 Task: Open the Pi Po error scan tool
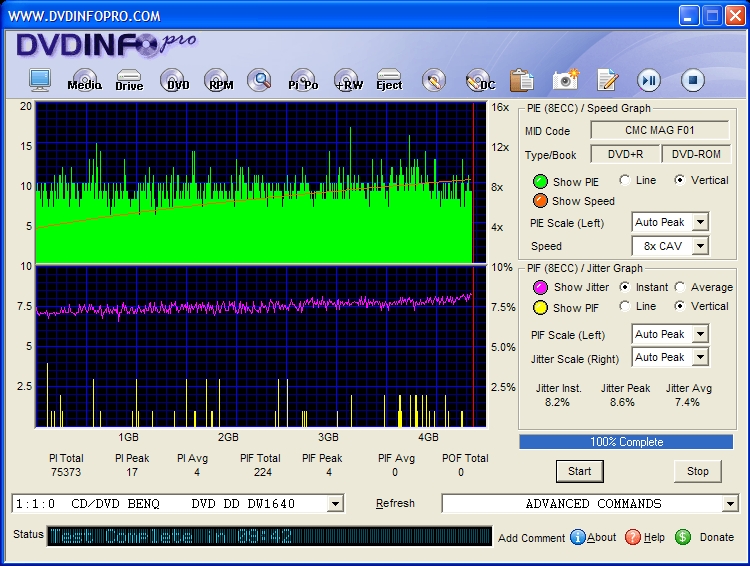[x=303, y=80]
